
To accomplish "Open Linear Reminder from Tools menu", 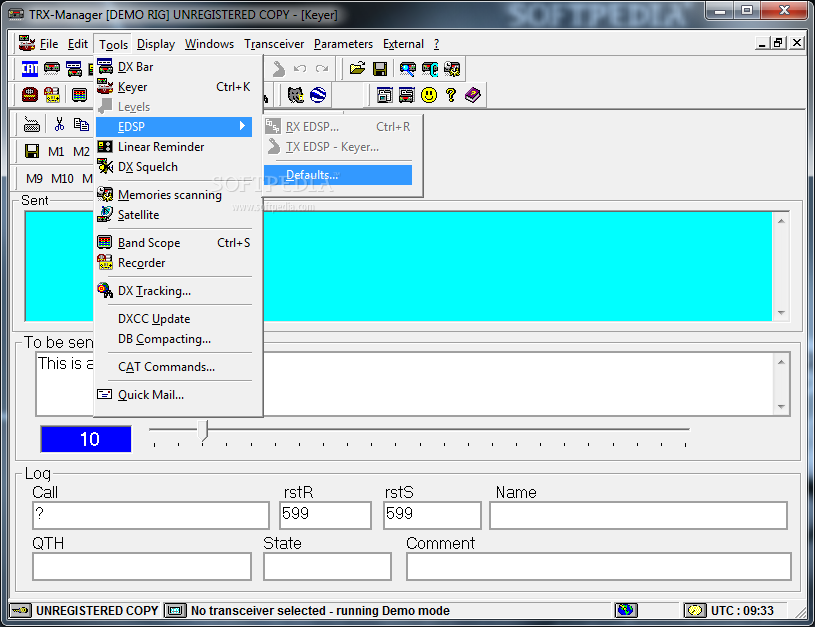I will (x=174, y=147).
